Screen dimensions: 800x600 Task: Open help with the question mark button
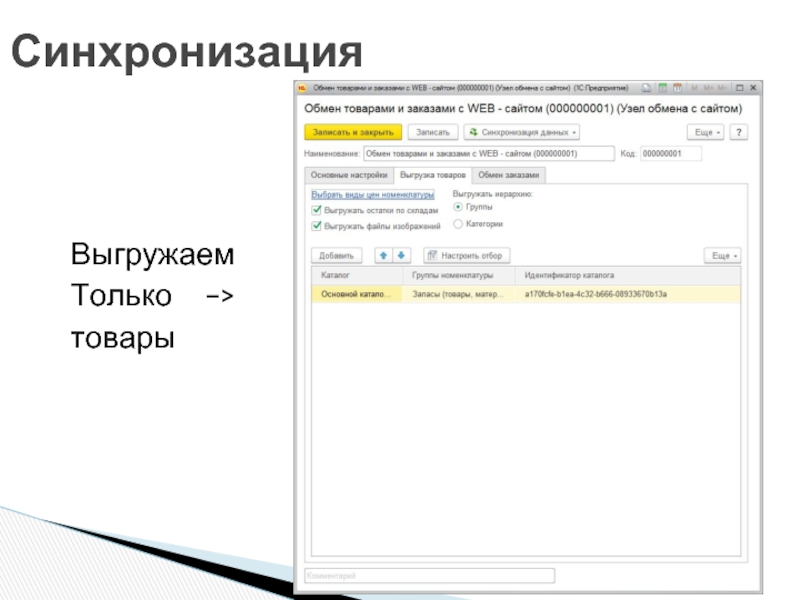(738, 132)
